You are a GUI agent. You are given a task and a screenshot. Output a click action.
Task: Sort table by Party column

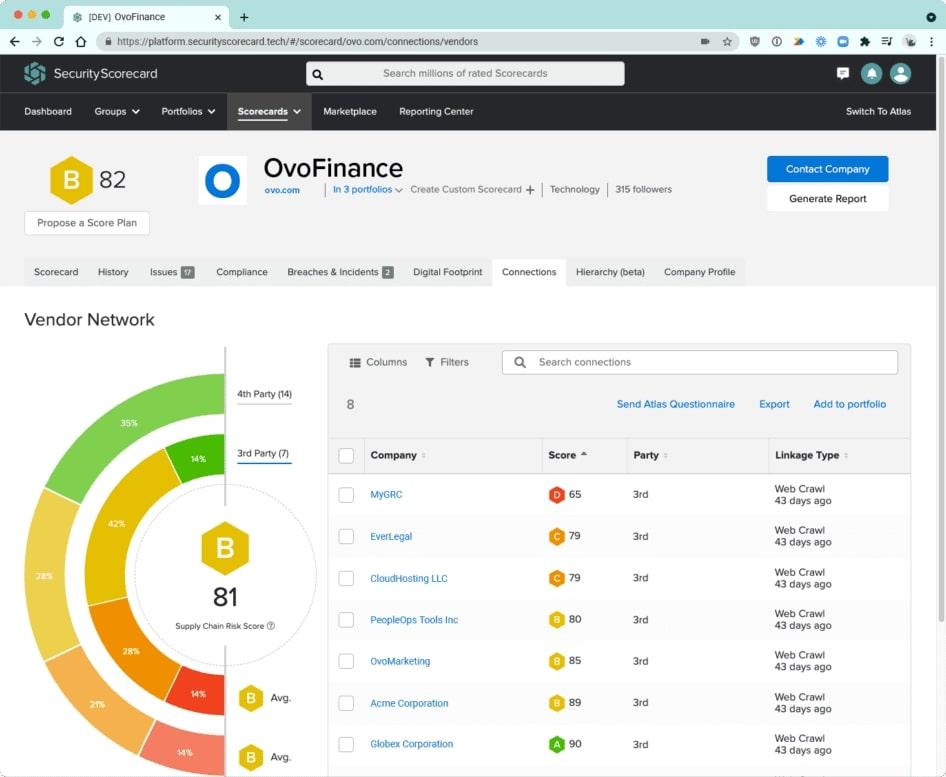(x=650, y=455)
